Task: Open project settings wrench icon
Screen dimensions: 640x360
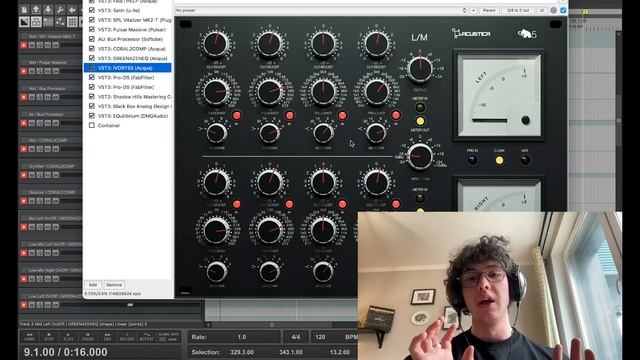Action: pos(60,9)
